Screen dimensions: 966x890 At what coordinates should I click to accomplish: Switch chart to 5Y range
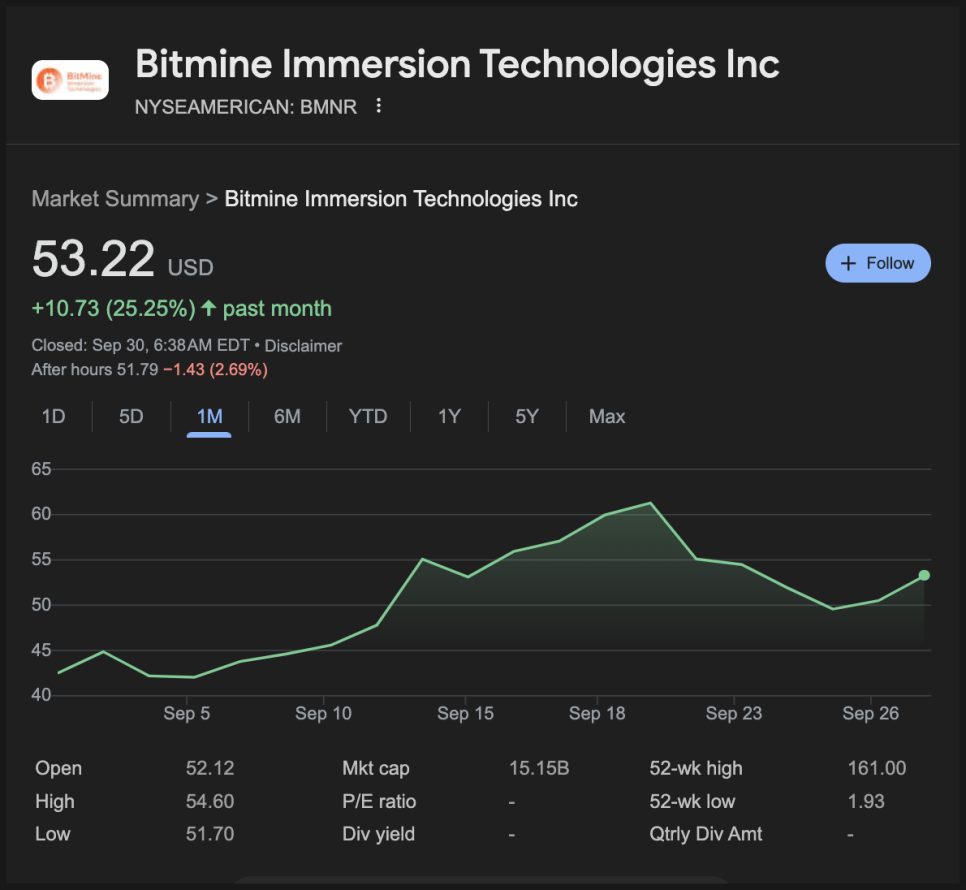527,416
